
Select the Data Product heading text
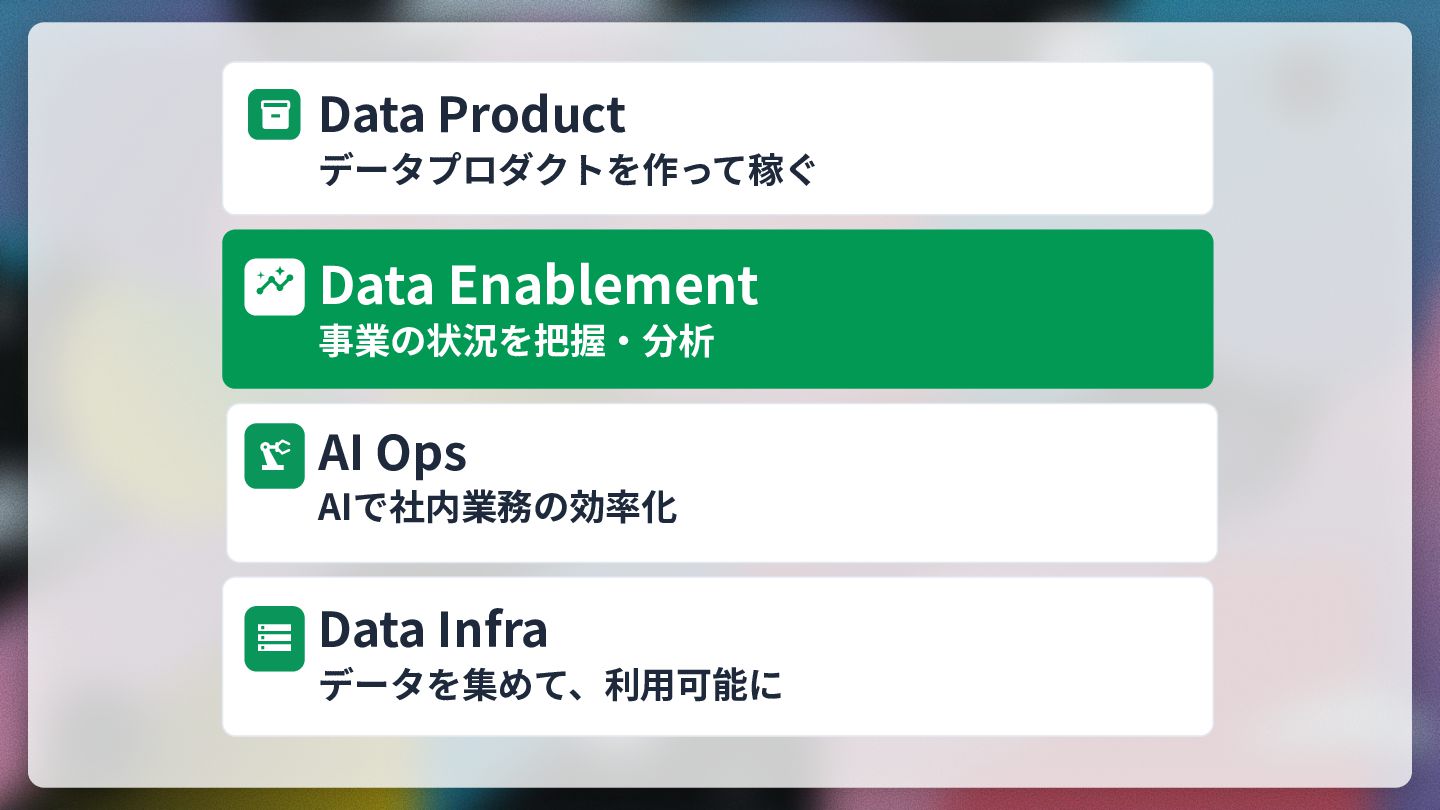coord(472,114)
